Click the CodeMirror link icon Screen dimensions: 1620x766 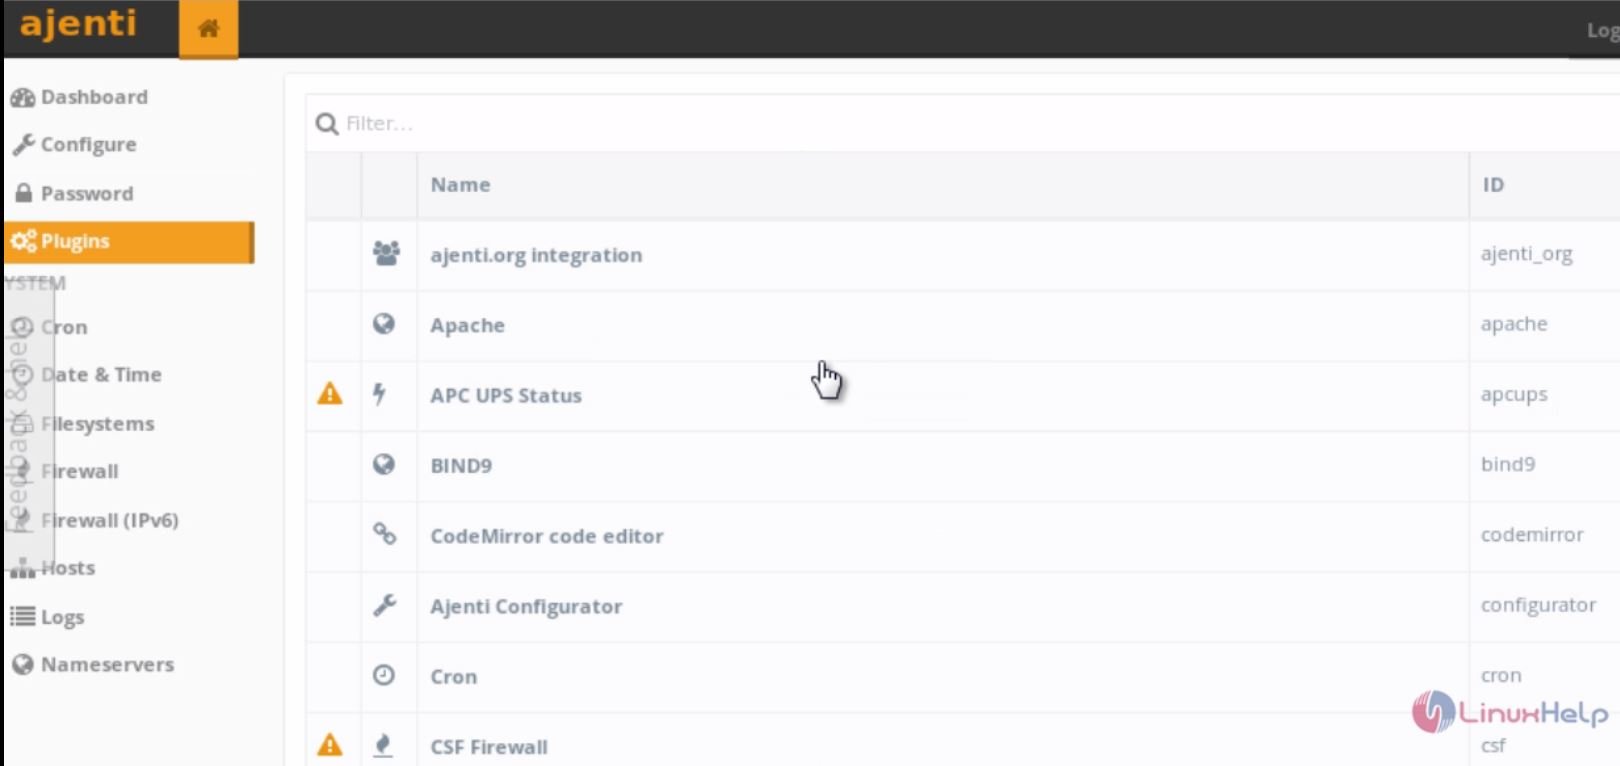click(384, 534)
